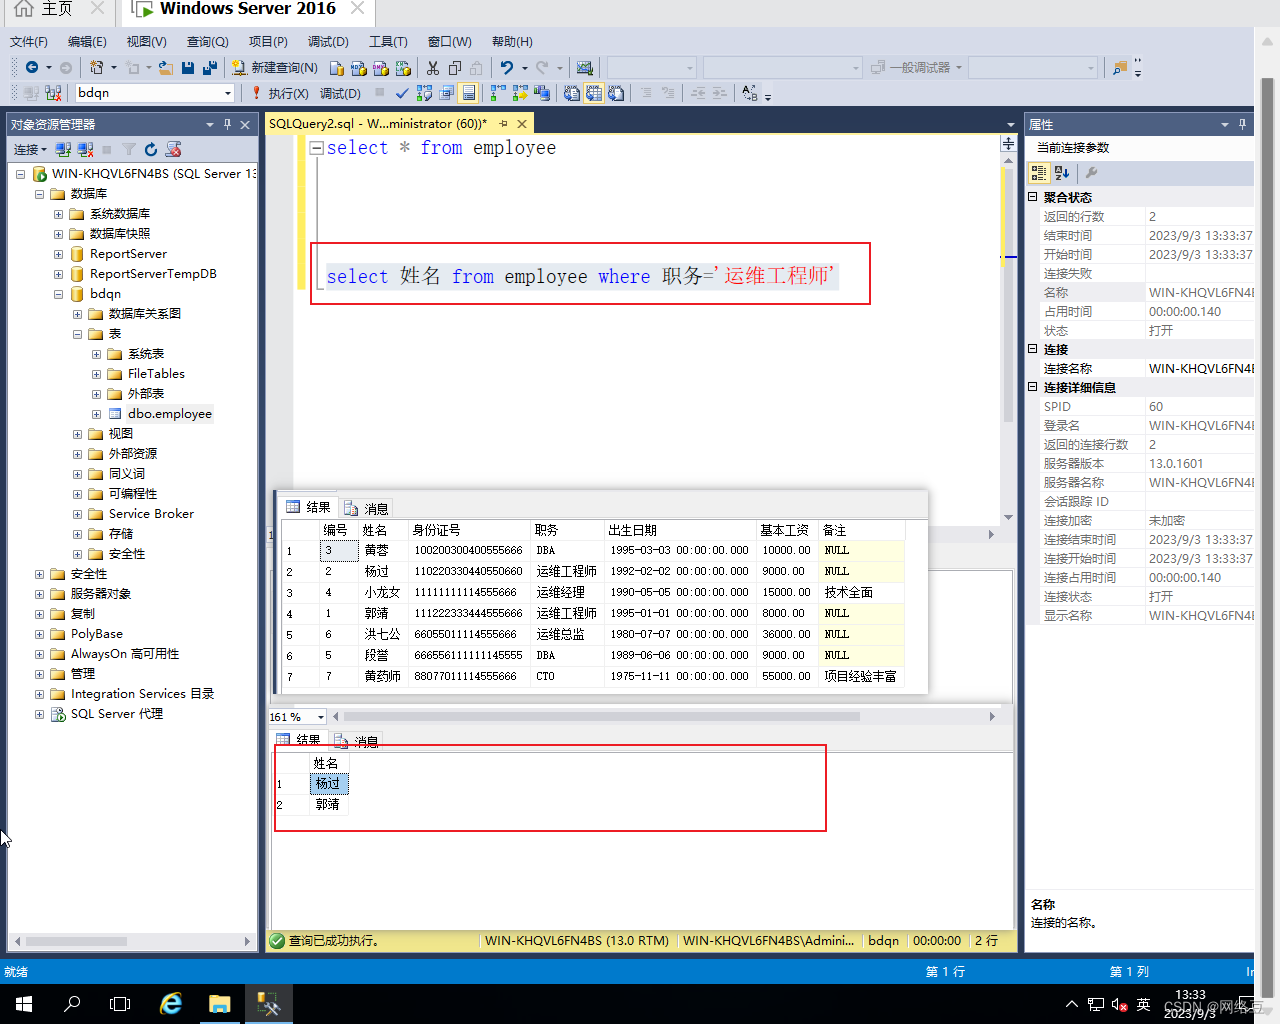Select the 杨过 result cell
This screenshot has width=1280, height=1024.
click(328, 784)
